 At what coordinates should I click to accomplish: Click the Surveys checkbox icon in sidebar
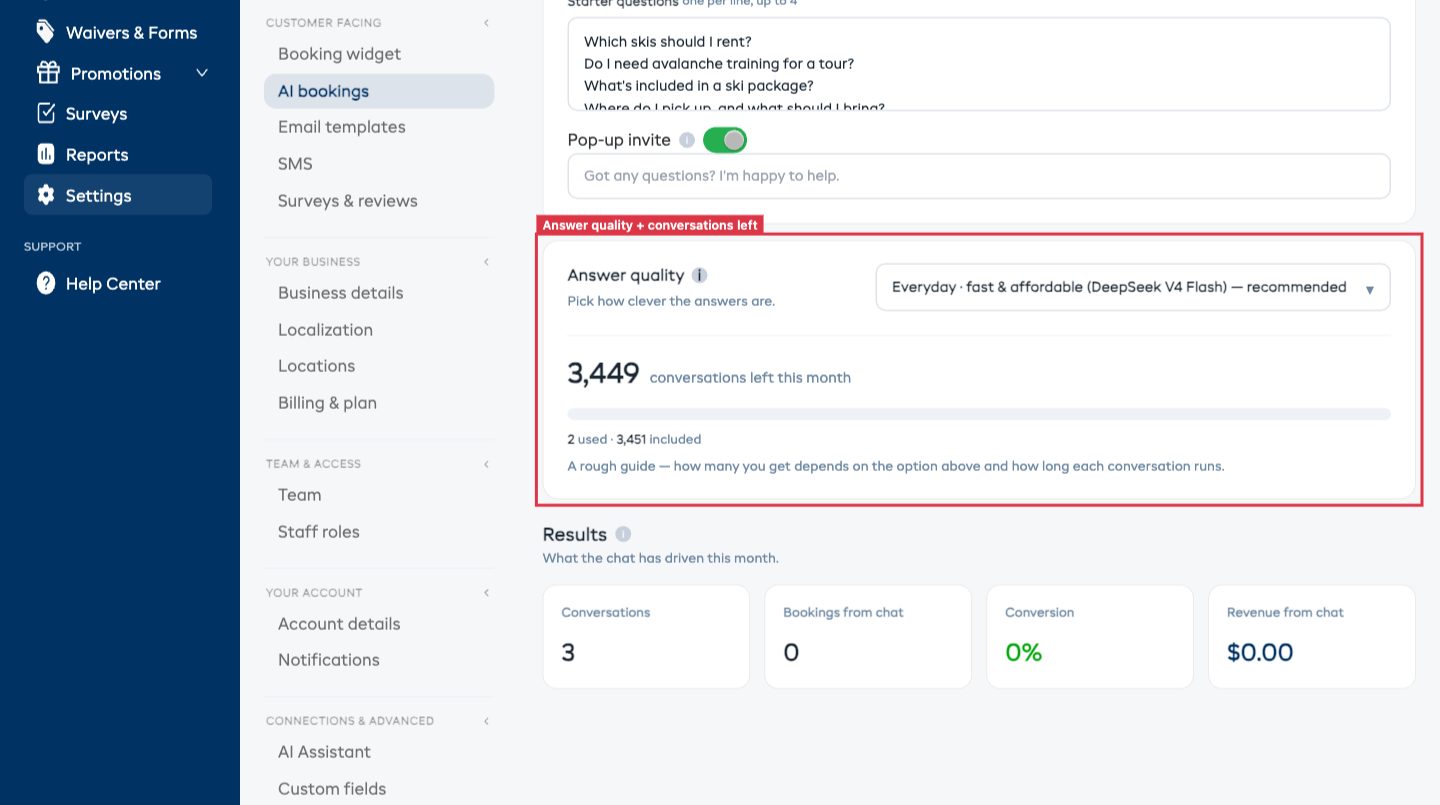pyautogui.click(x=46, y=113)
